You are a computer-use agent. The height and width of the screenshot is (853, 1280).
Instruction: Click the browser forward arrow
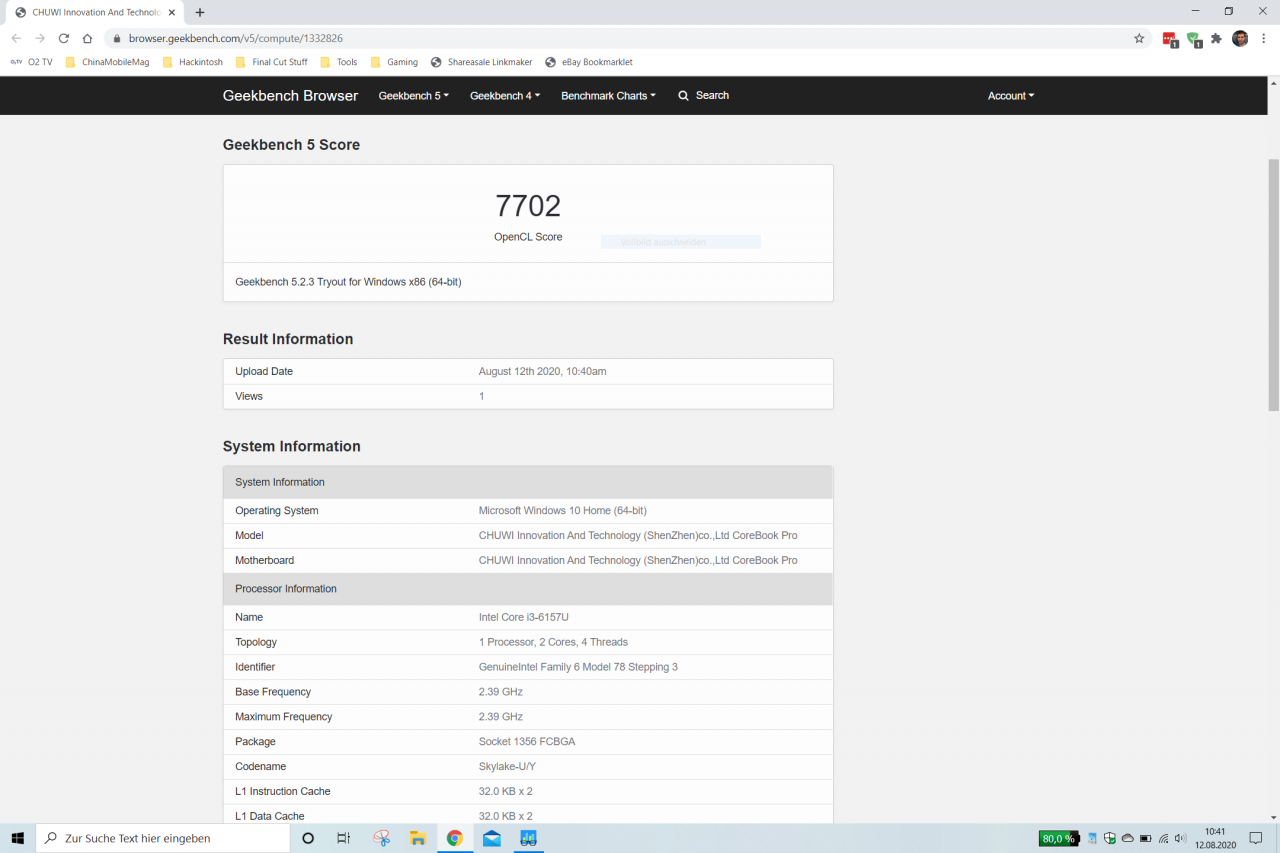coord(40,38)
